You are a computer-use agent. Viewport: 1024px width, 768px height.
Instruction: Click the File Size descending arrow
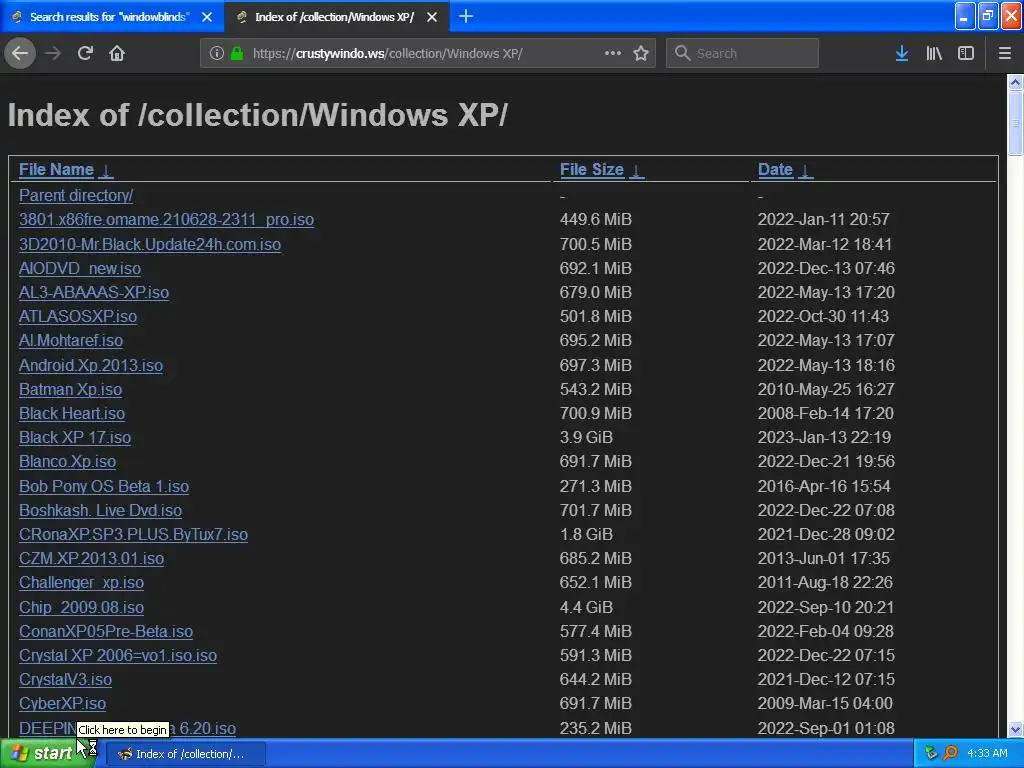pos(637,171)
